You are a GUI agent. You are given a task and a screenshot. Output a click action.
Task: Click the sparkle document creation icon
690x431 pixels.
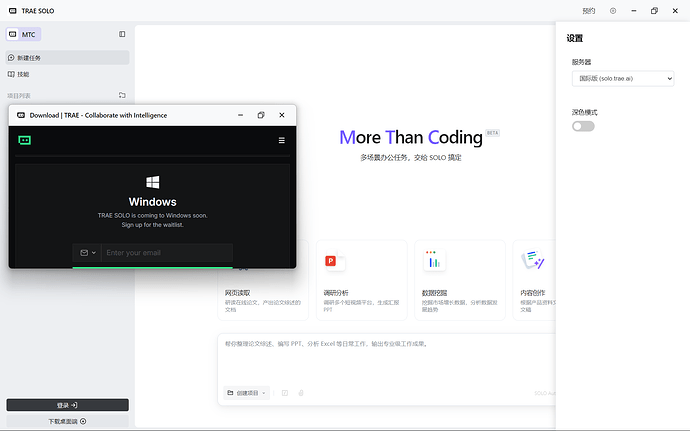533,260
